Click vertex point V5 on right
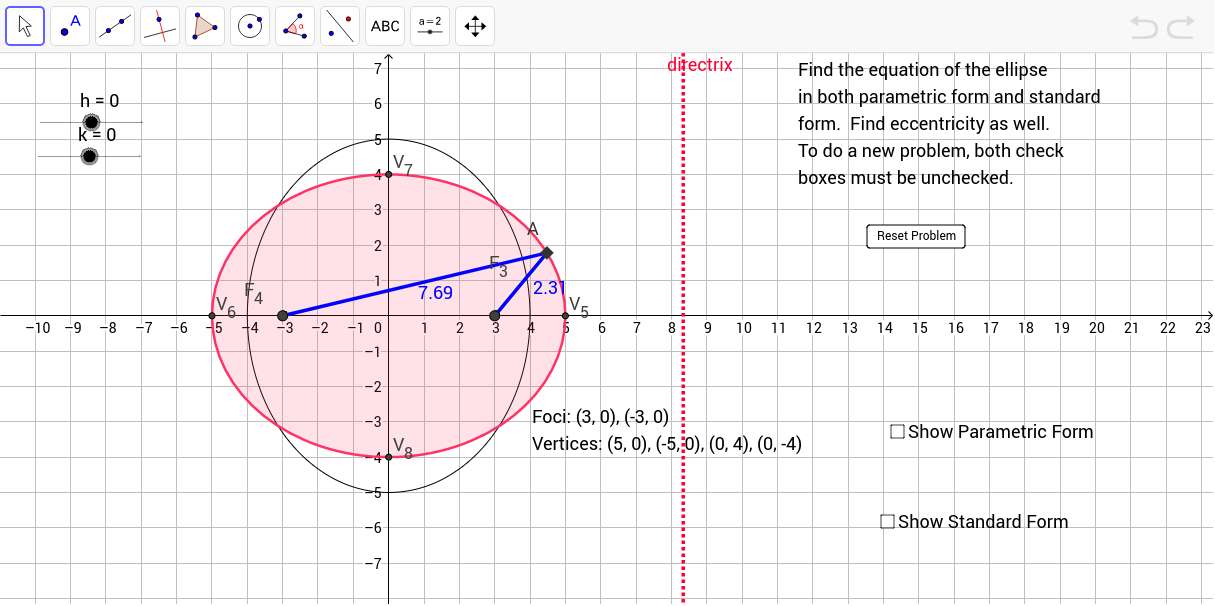Screen dimensions: 1215x606 565,316
